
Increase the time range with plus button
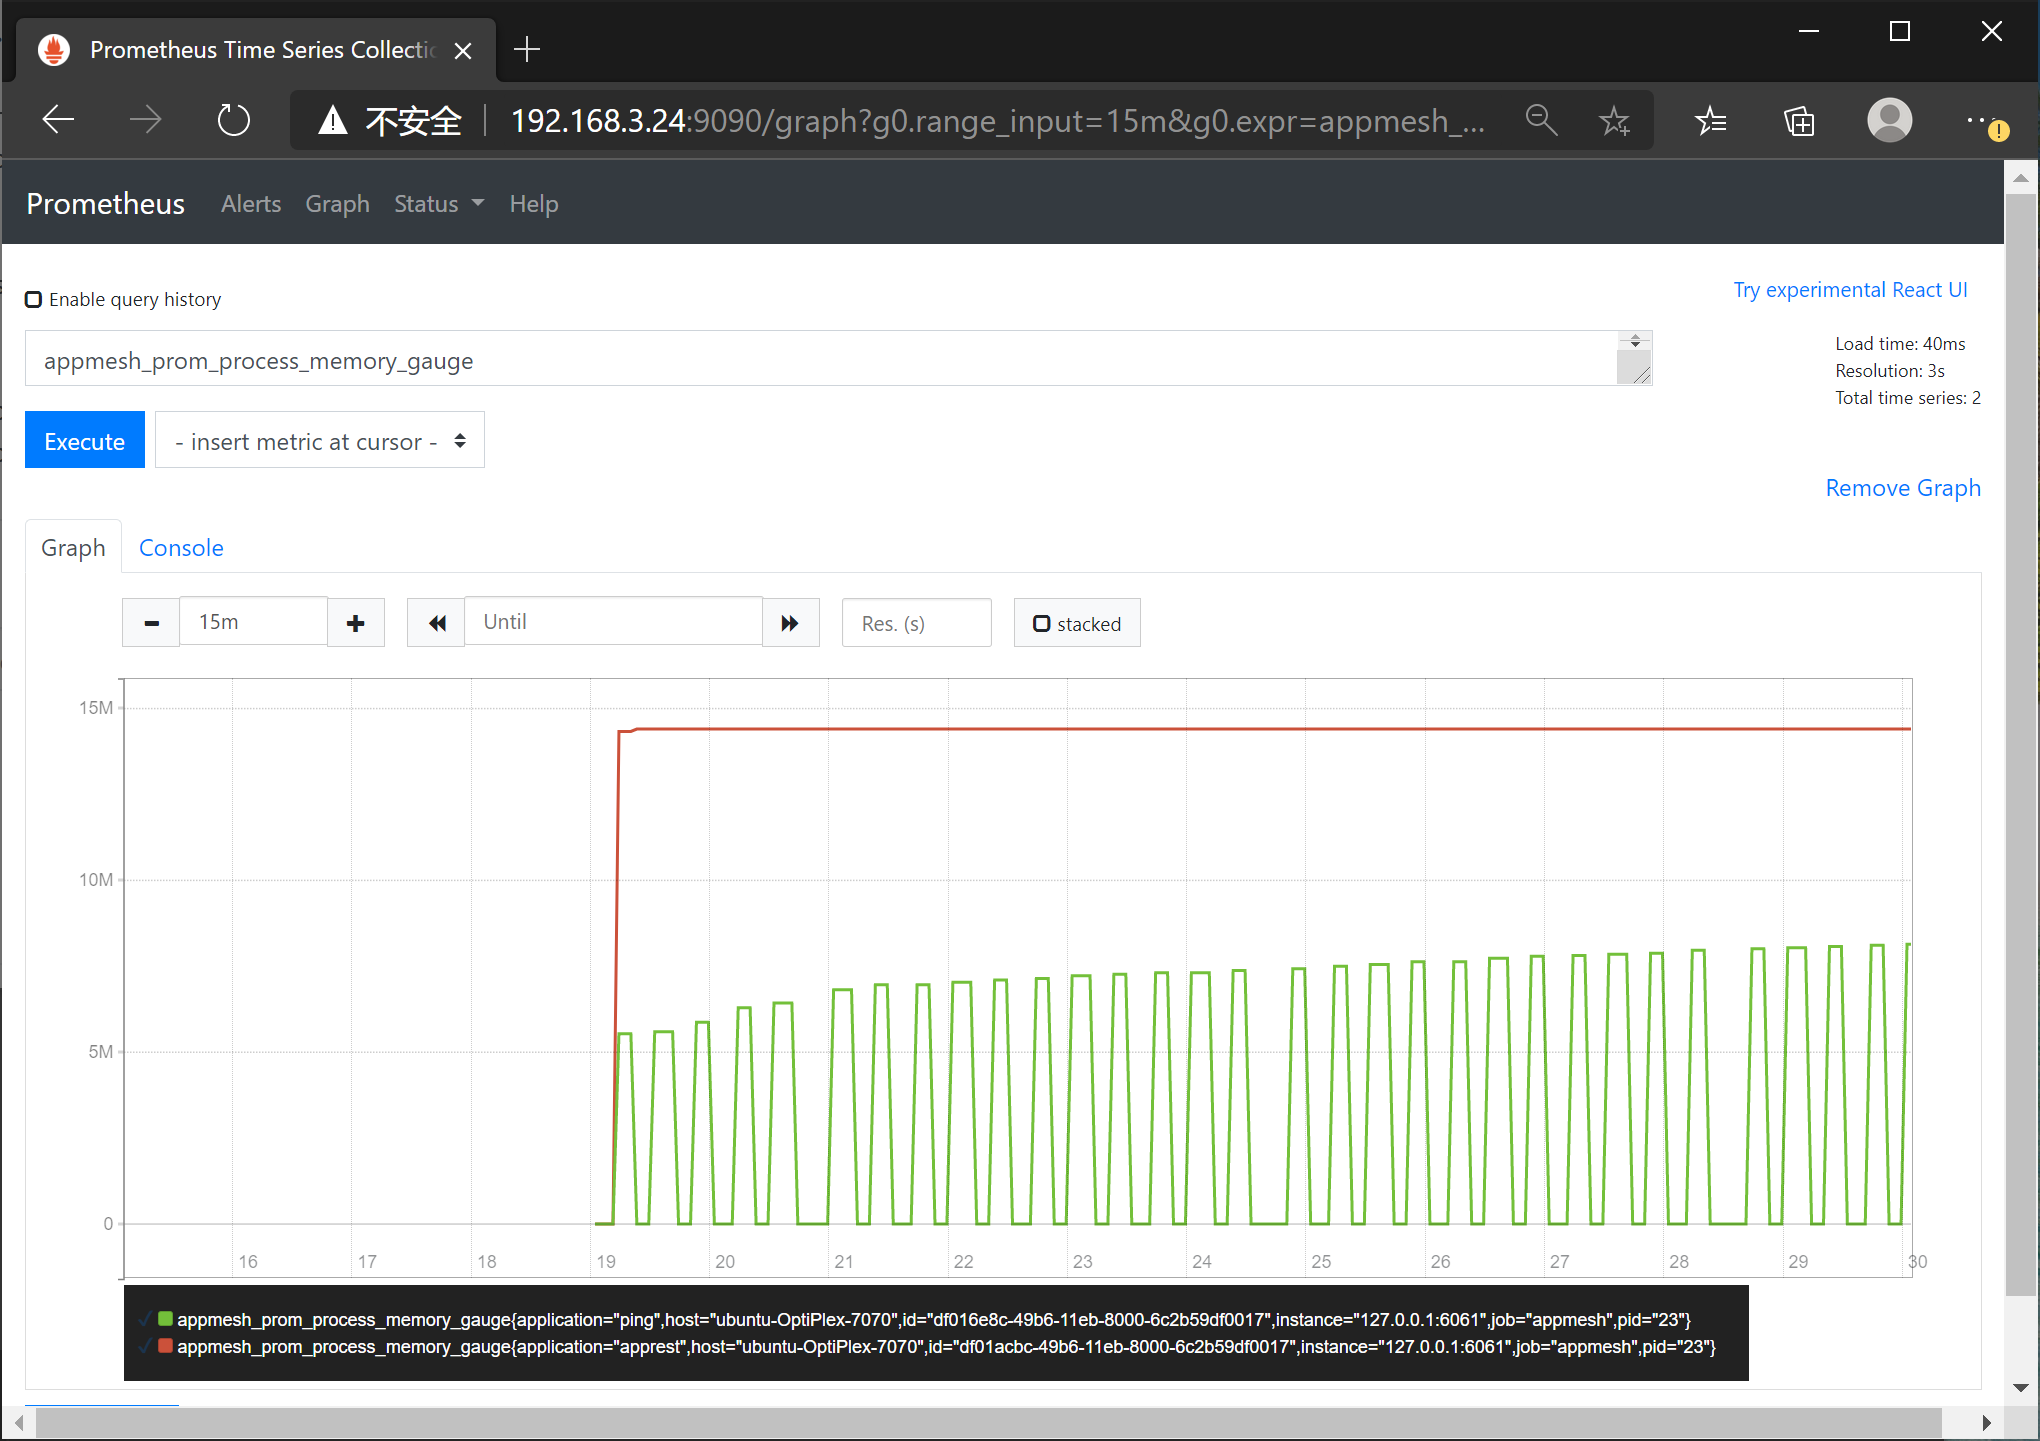(356, 623)
